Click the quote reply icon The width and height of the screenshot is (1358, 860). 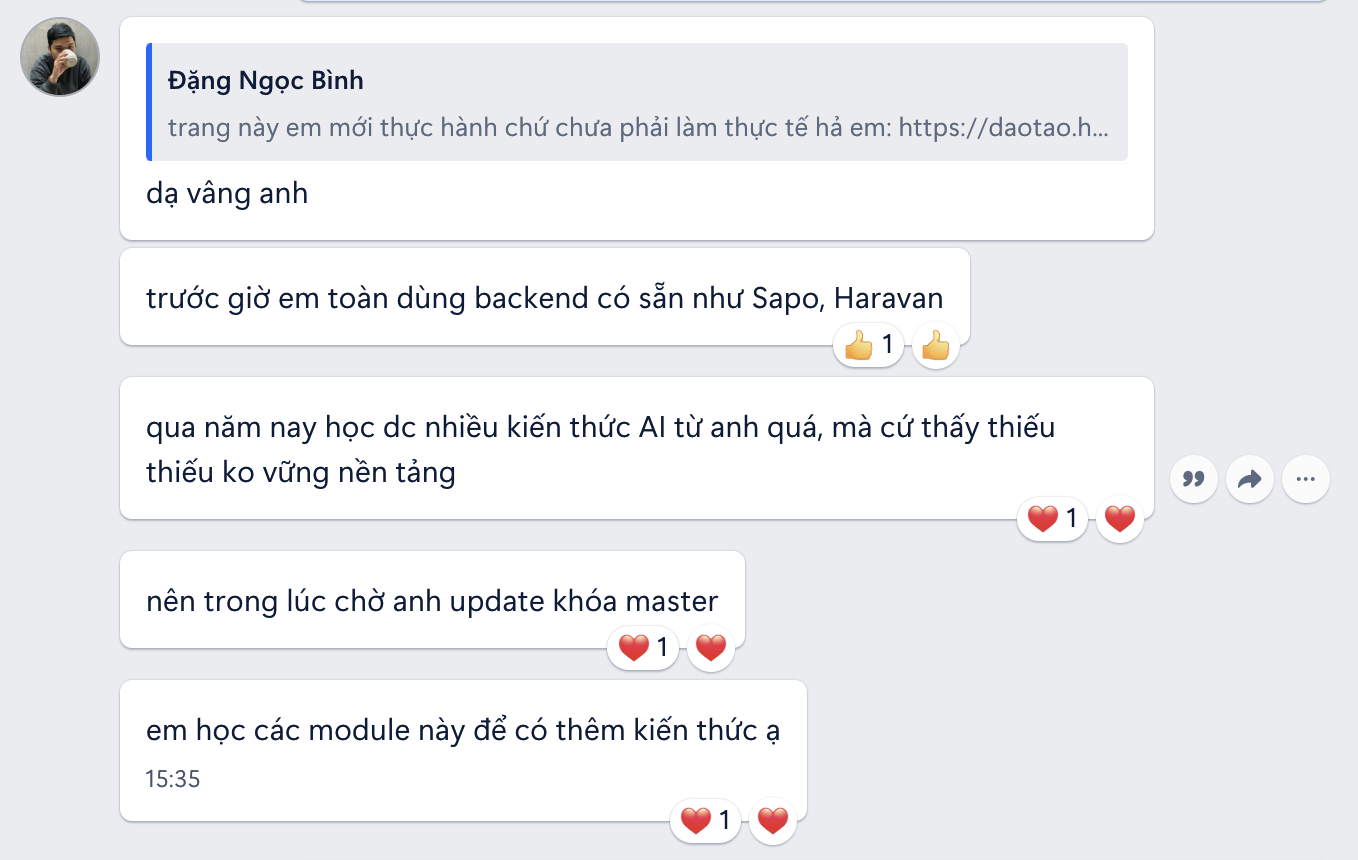(1193, 479)
